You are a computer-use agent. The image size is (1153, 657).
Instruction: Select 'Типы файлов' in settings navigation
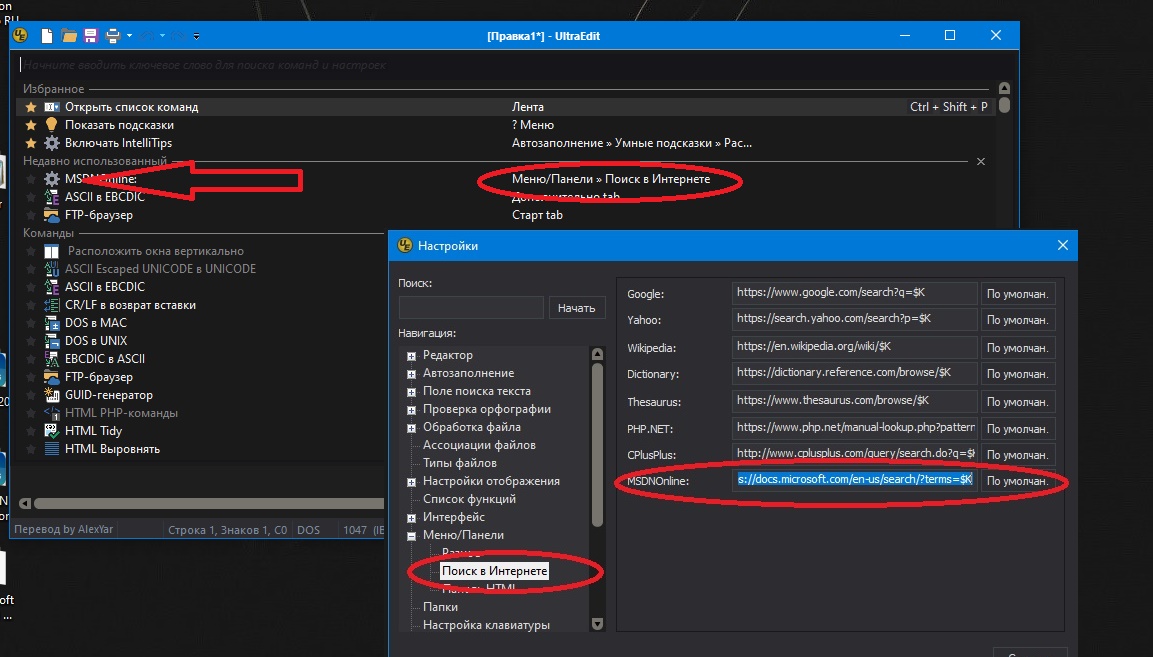[460, 463]
